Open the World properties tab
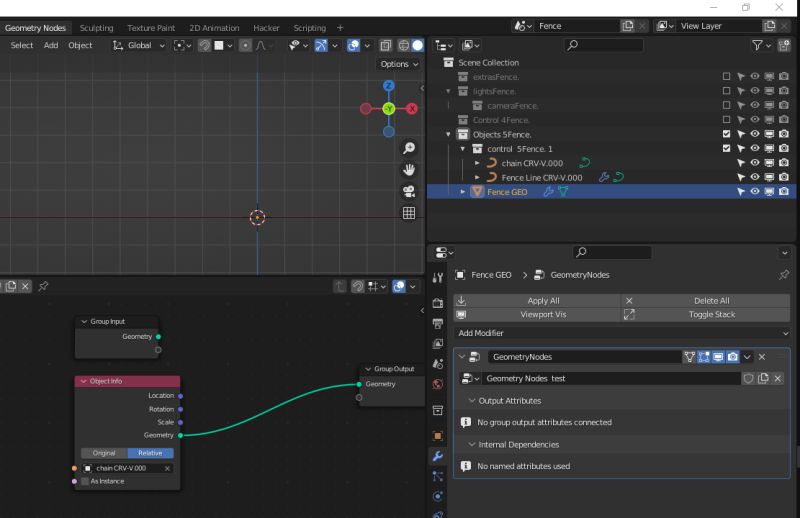The height and width of the screenshot is (518, 800). pos(438,384)
